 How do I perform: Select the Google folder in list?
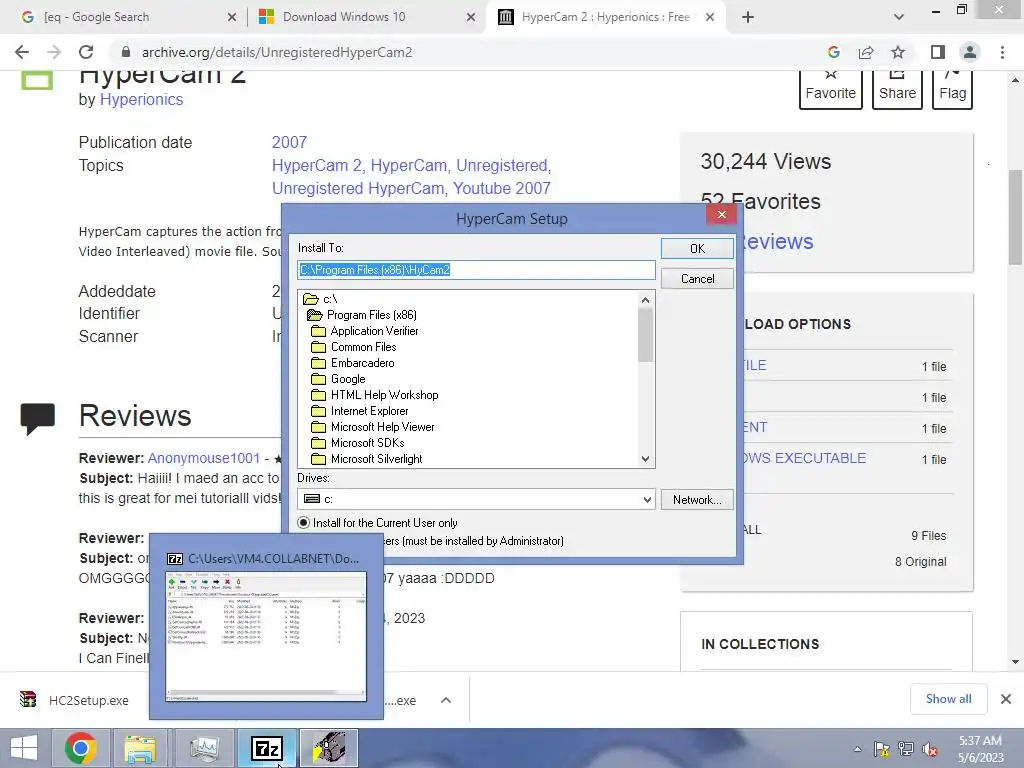[338, 379]
